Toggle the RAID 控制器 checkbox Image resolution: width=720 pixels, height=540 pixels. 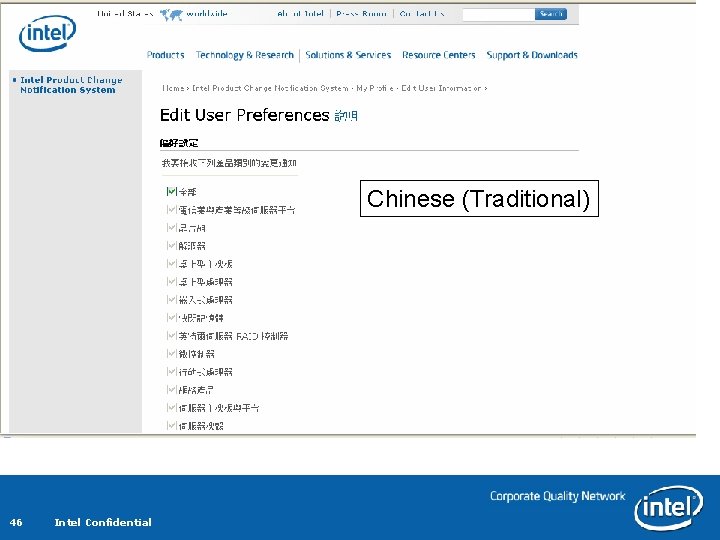(x=172, y=336)
